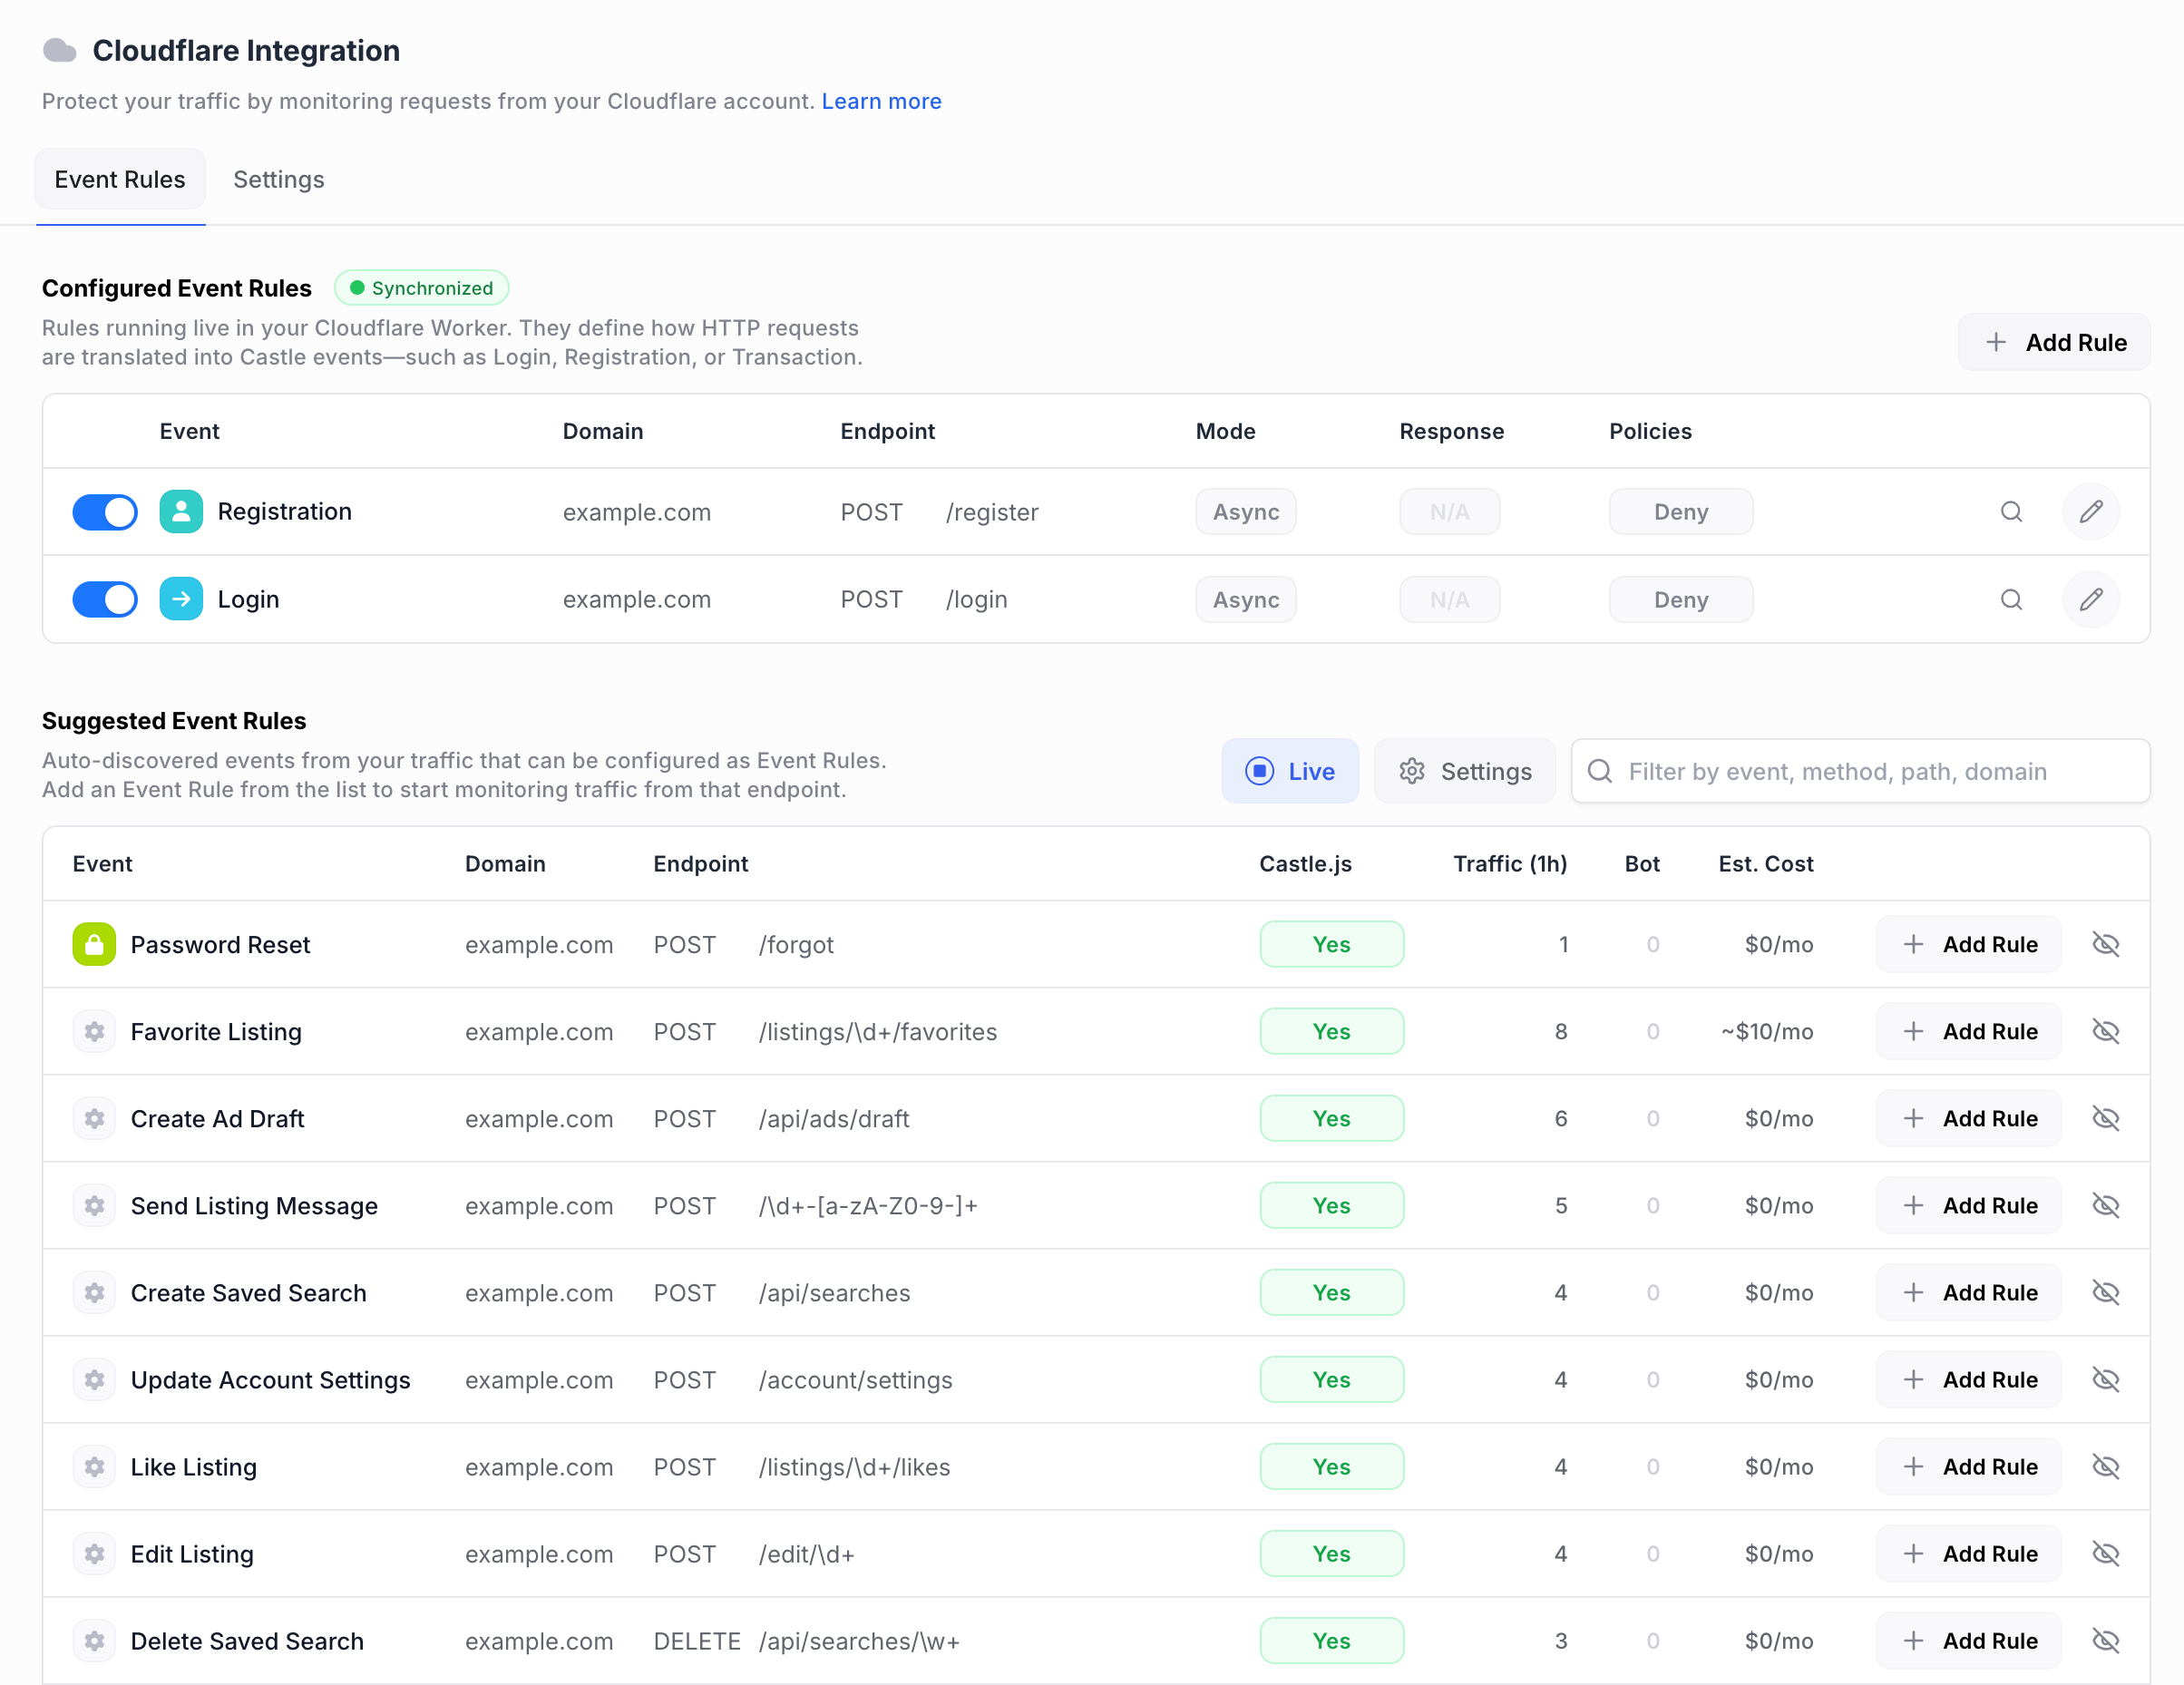Click the search icon in filter field
This screenshot has width=2184, height=1685.
click(1600, 771)
